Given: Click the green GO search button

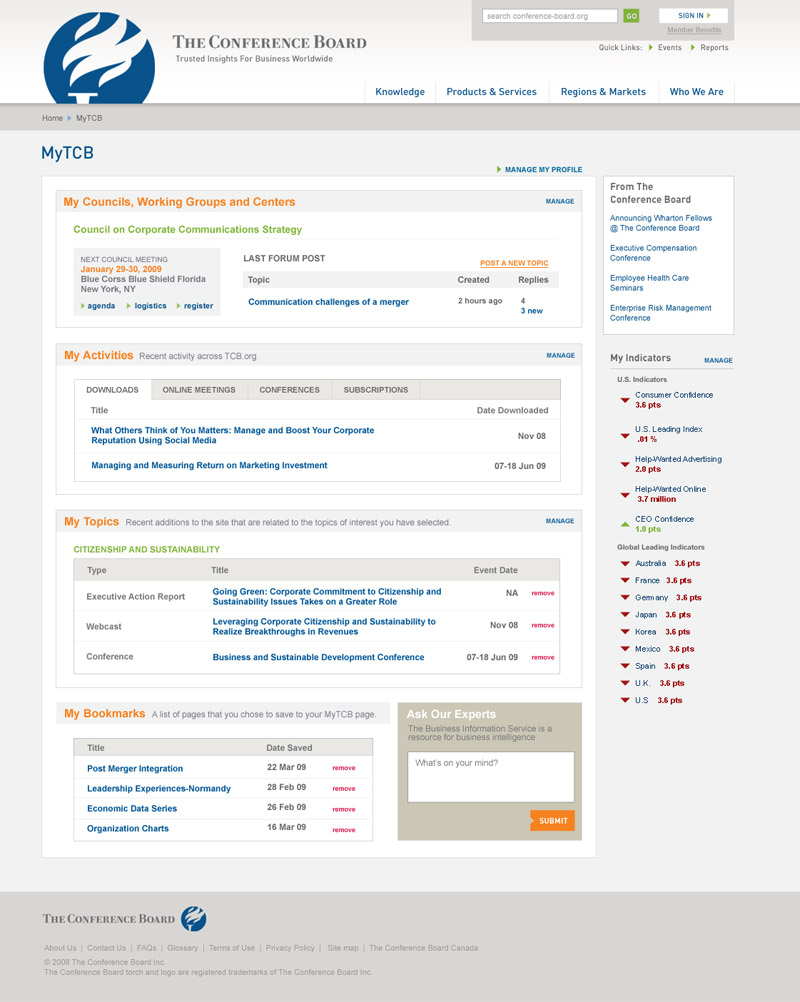Looking at the screenshot, I should click(631, 16).
